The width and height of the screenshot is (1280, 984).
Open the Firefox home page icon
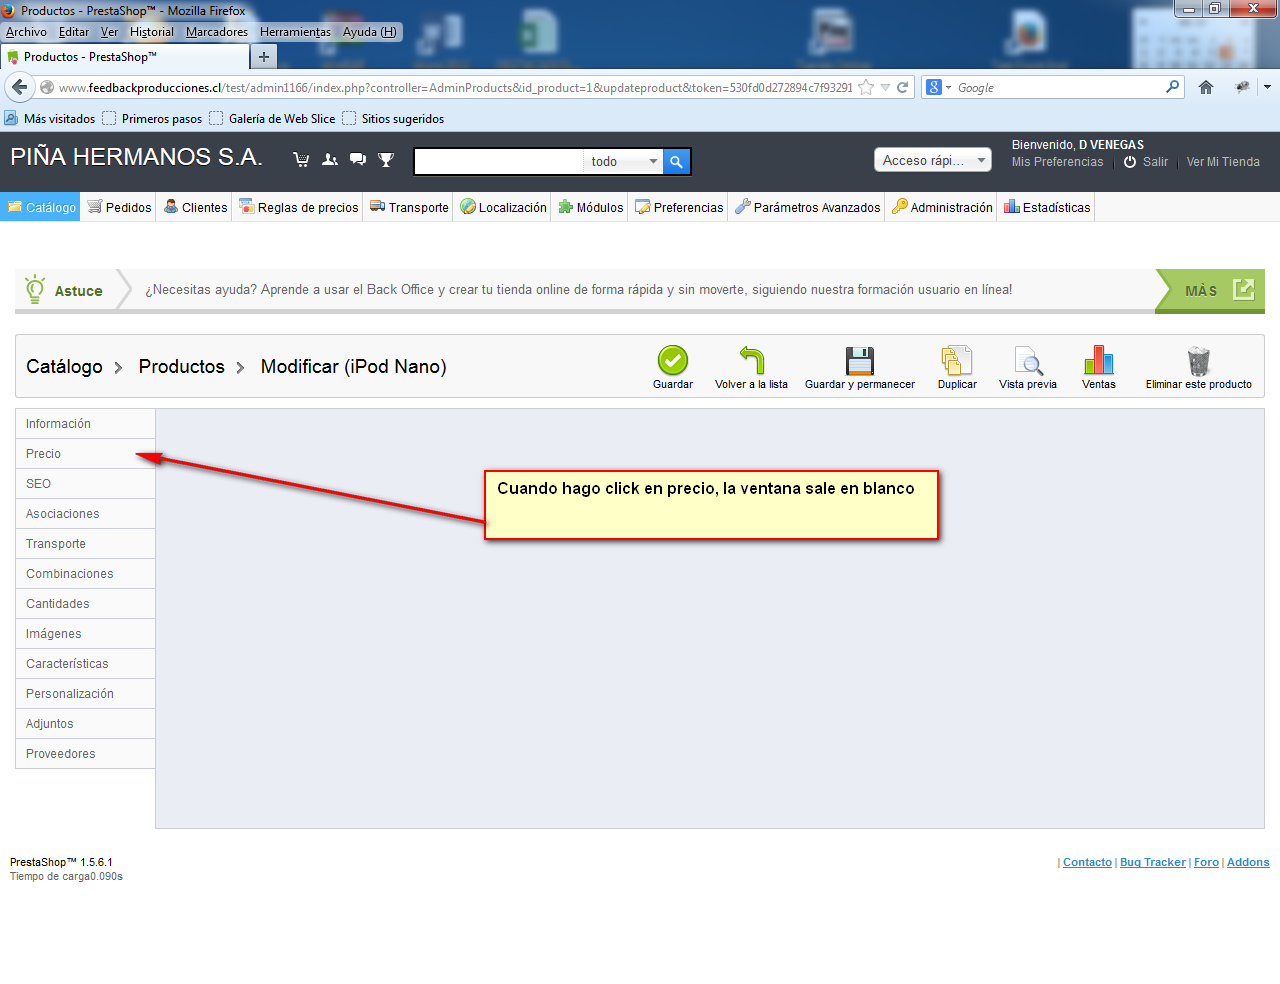tap(1206, 87)
